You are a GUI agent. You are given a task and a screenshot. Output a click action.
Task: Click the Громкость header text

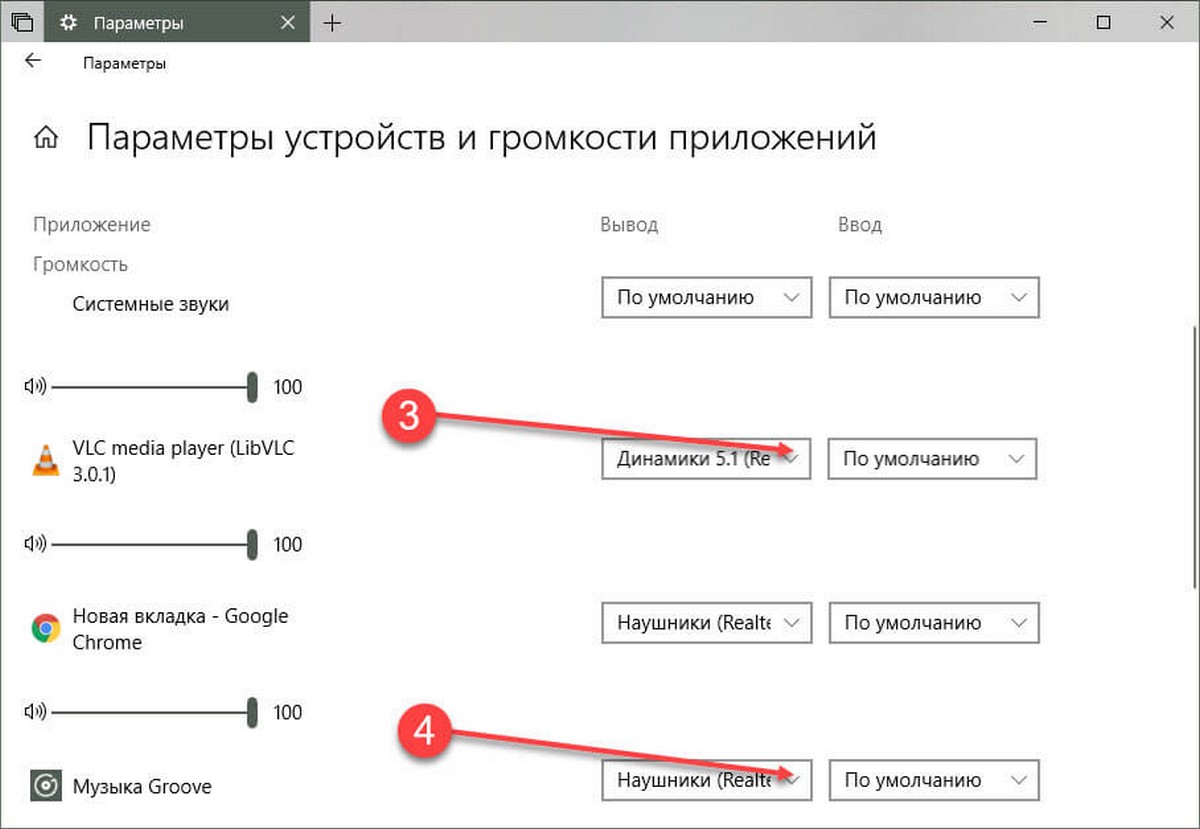80,265
